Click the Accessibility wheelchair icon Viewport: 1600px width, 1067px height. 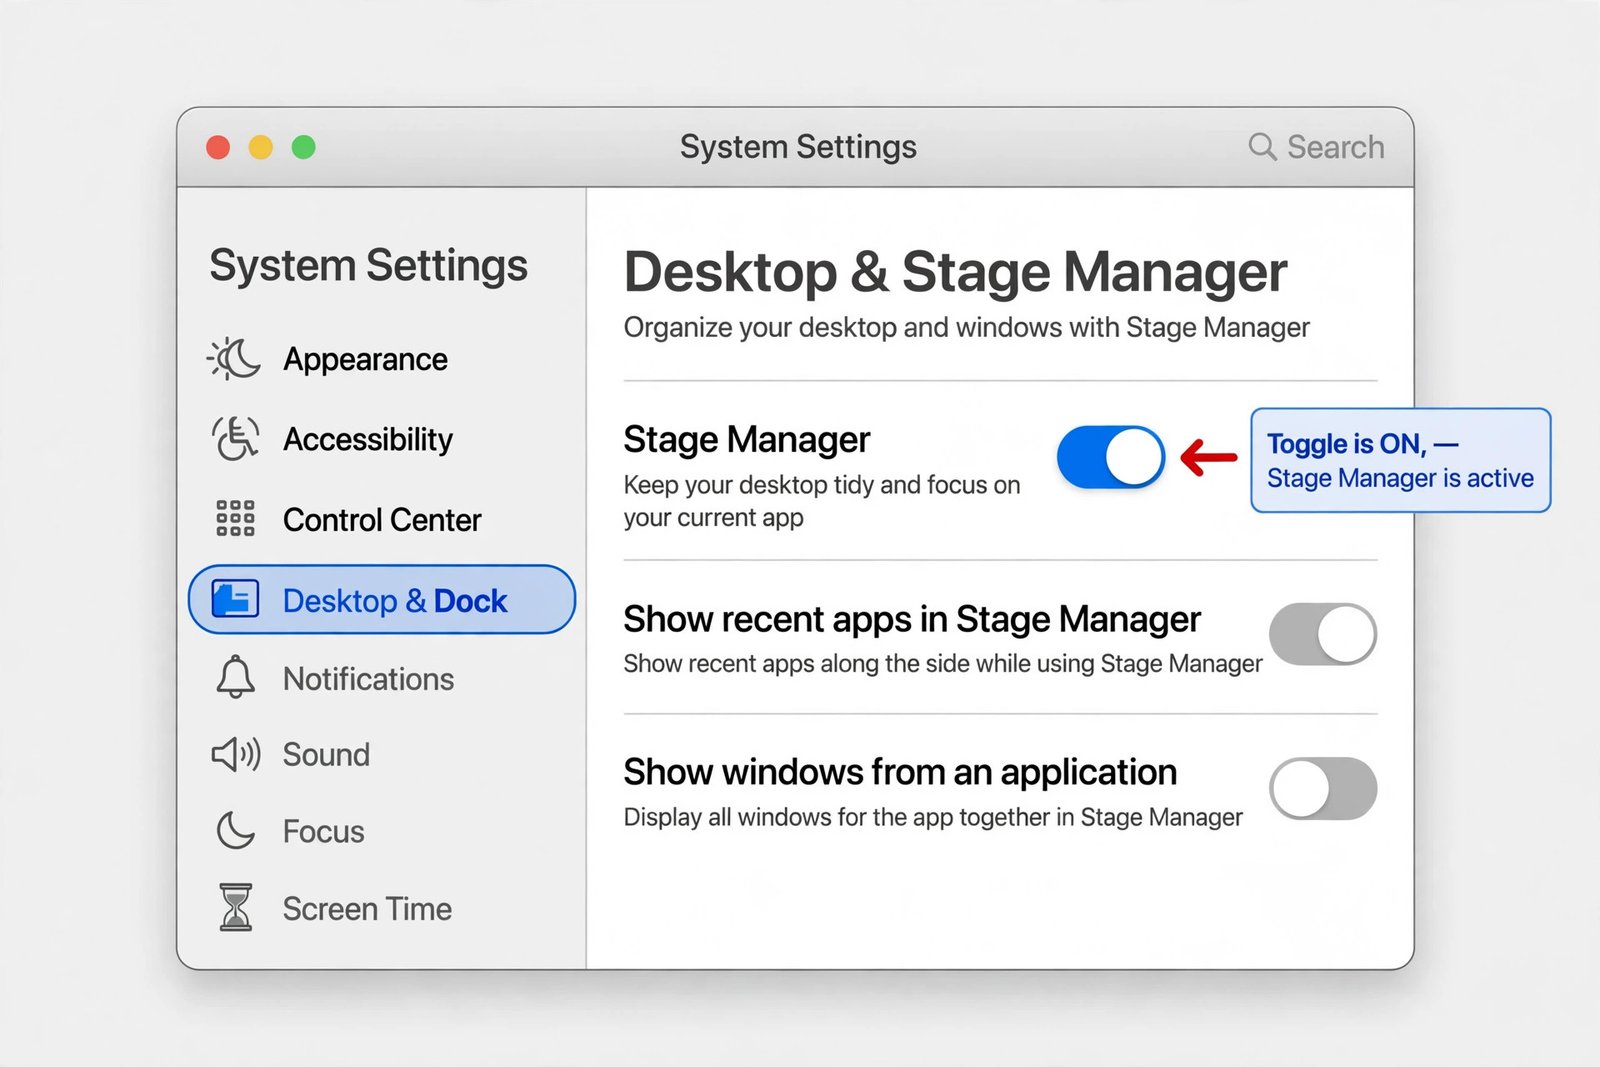236,439
